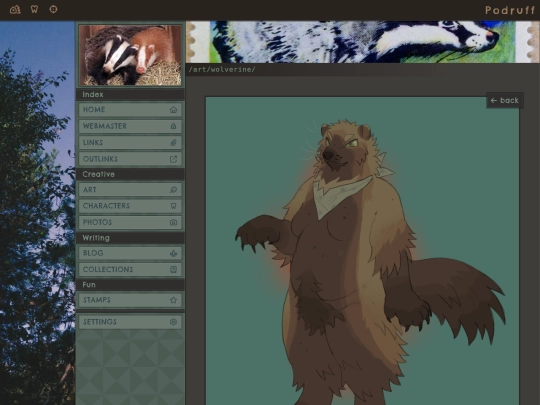Click the house icon beside HOME
The image size is (540, 405).
tap(173, 110)
